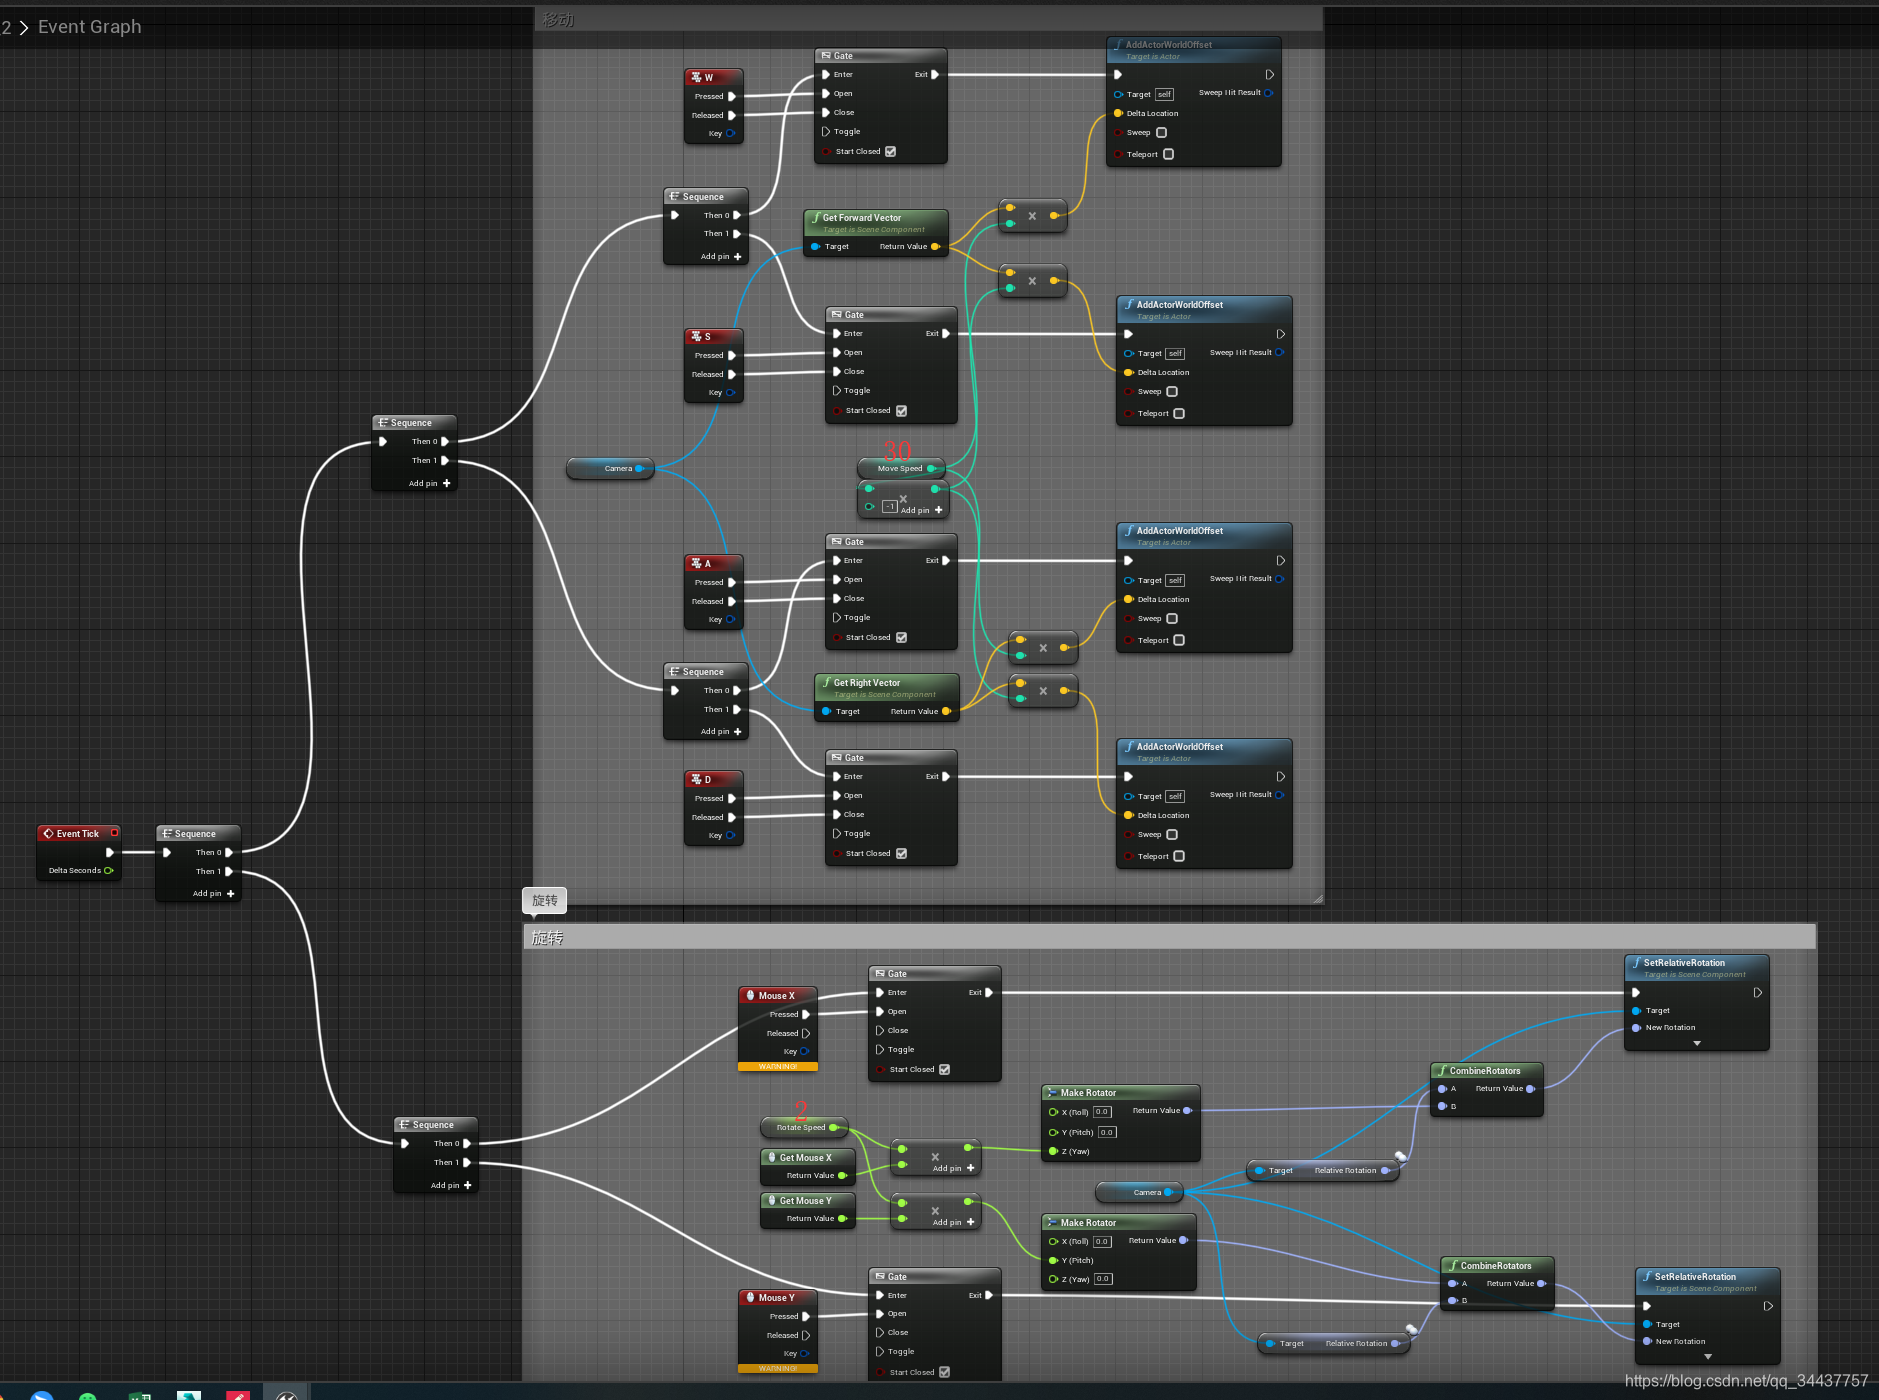Click the self Target field on the topmost AddActorWorldOffset
The image size is (1879, 1400).
click(1164, 94)
